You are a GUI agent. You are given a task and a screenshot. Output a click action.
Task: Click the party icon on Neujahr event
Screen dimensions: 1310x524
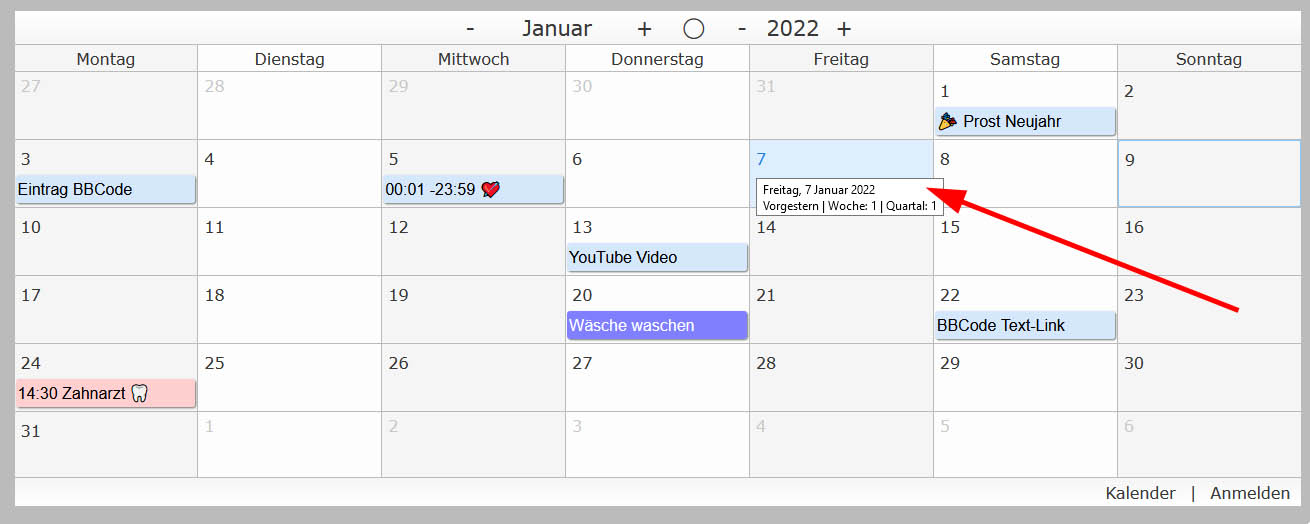948,122
